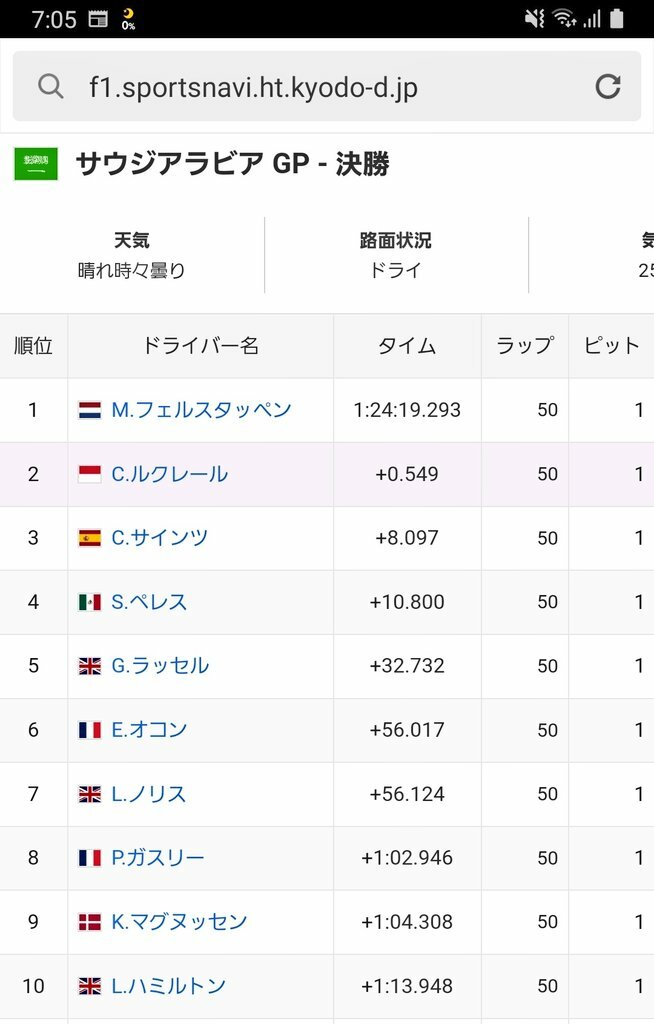The image size is (654, 1024).
Task: Open L.ハミルトン driver link
Action: 168,986
